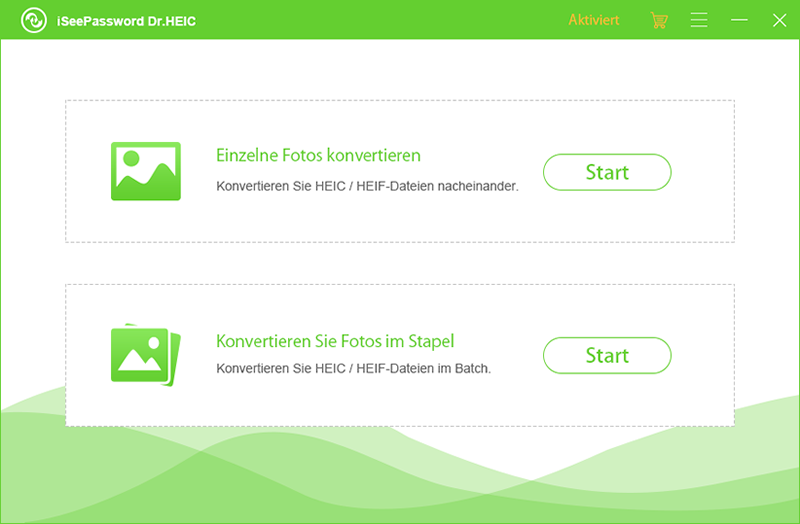Select the 'Konvertieren Sie Fotos im Stapel' heading
The height and width of the screenshot is (524, 800).
[335, 341]
